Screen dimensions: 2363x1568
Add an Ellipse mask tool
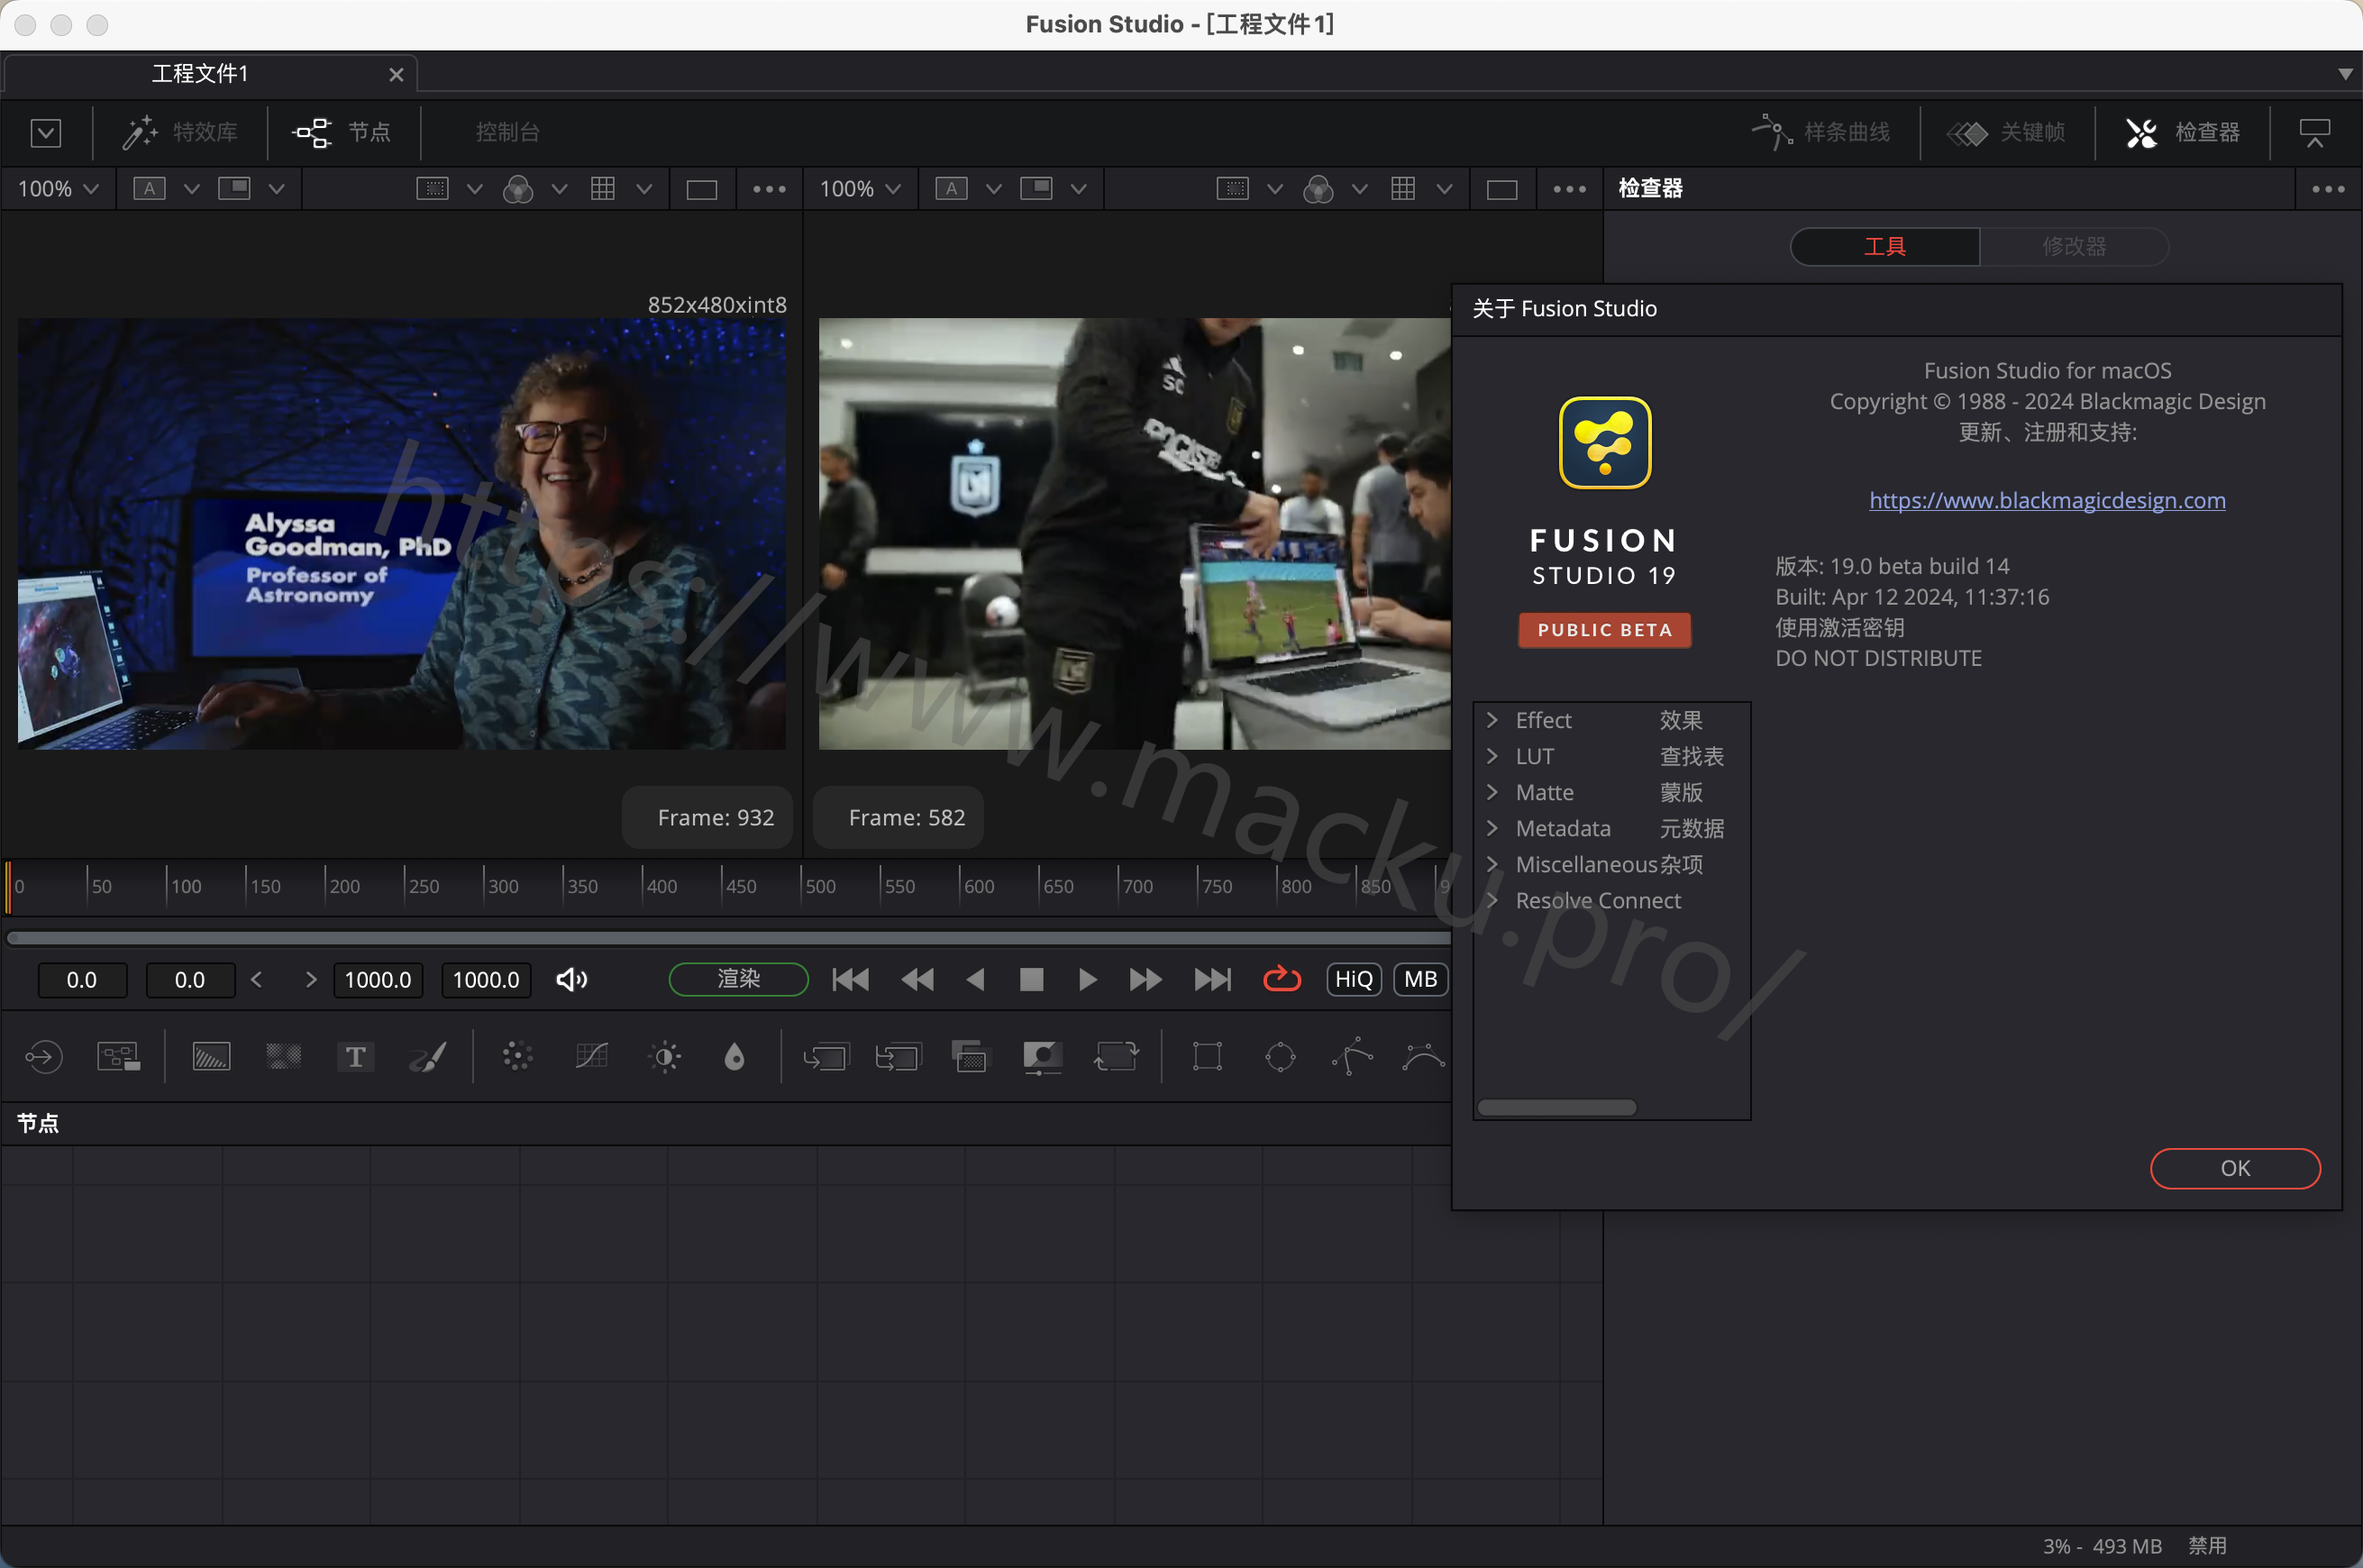[1281, 1057]
